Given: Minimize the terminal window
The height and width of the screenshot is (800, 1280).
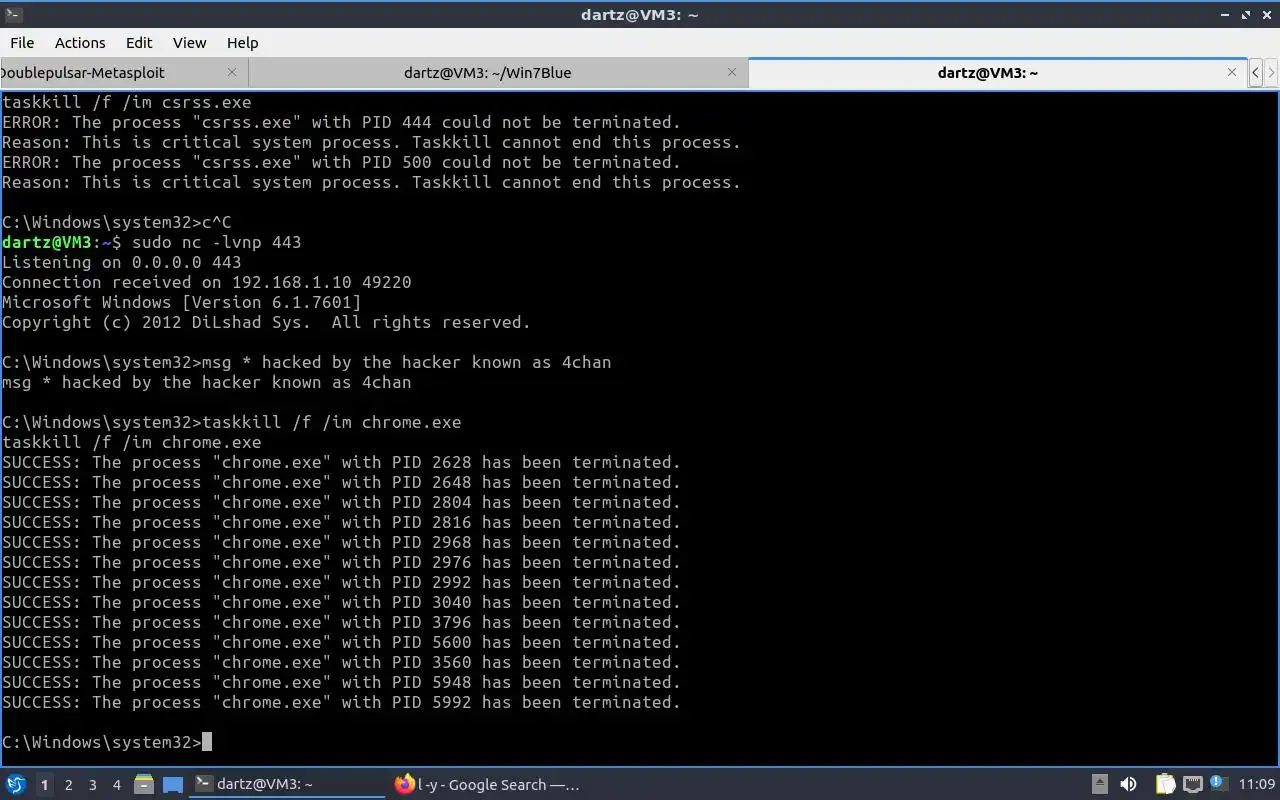Looking at the screenshot, I should (1225, 14).
